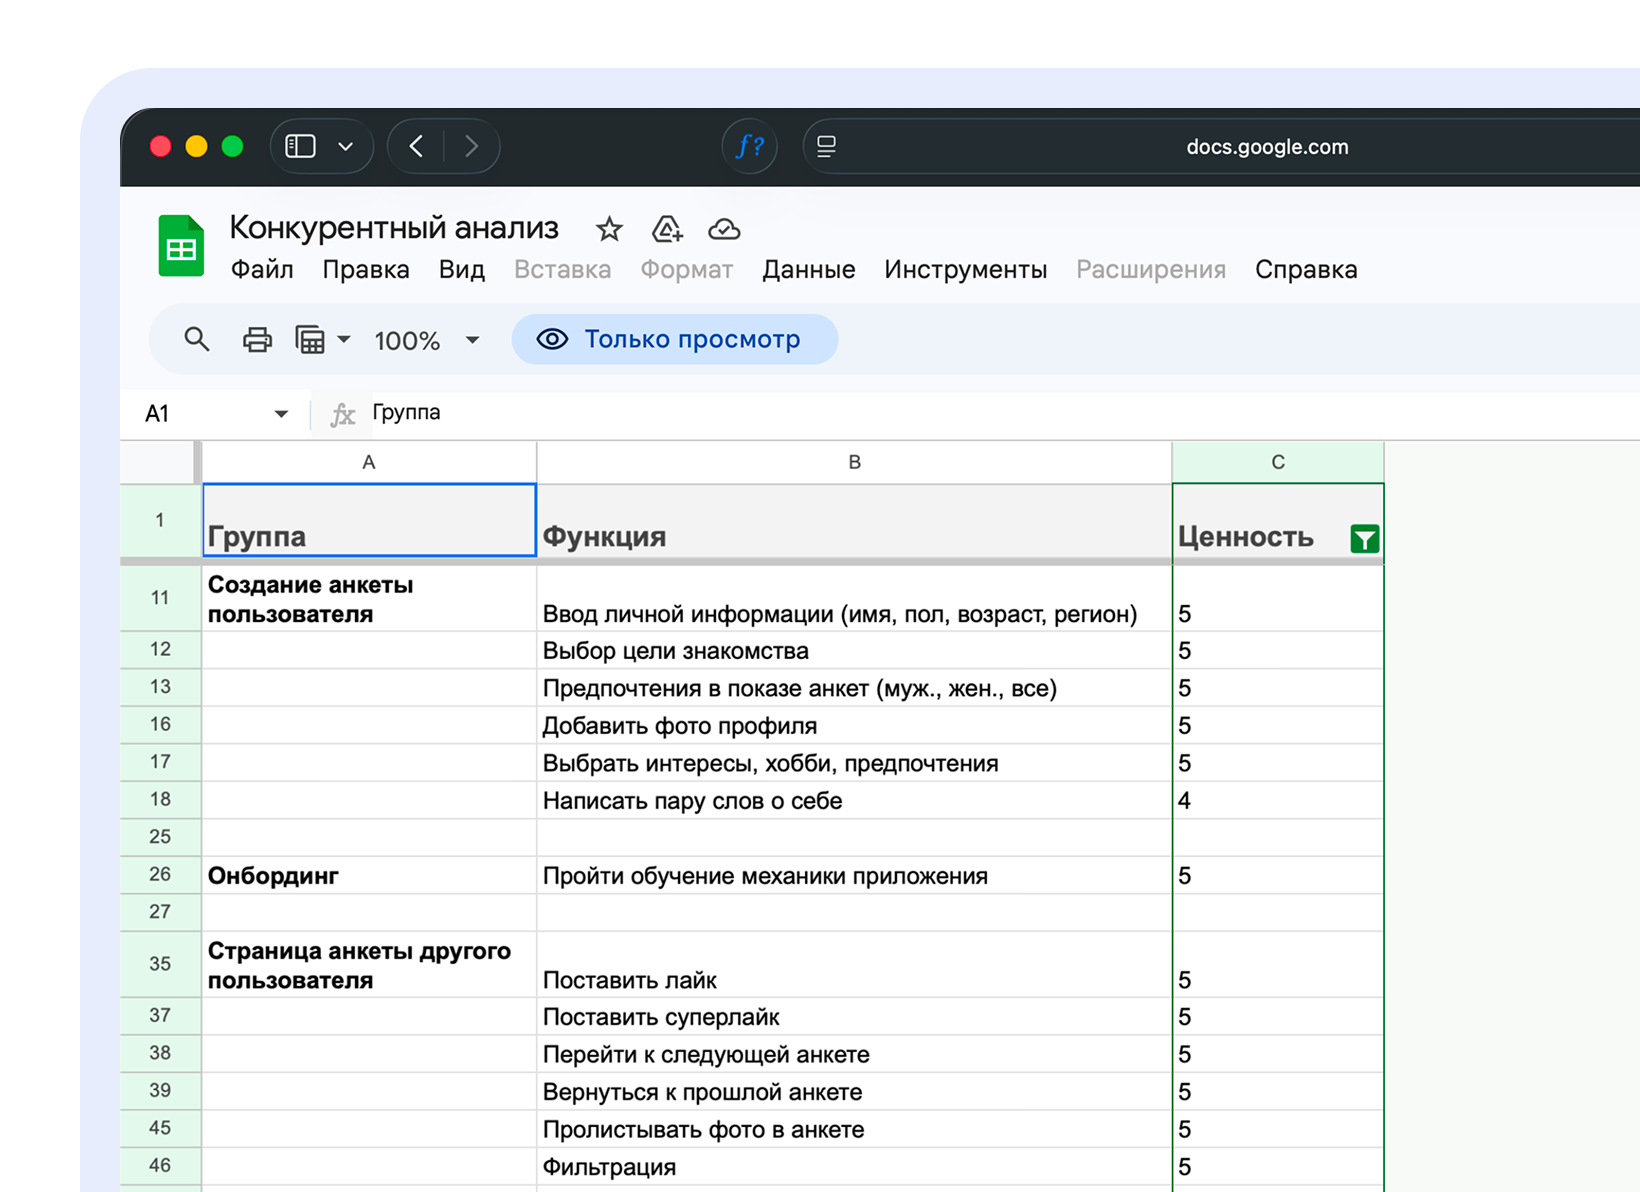
Task: Toggle the browser sidebar panel
Action: pos(301,147)
